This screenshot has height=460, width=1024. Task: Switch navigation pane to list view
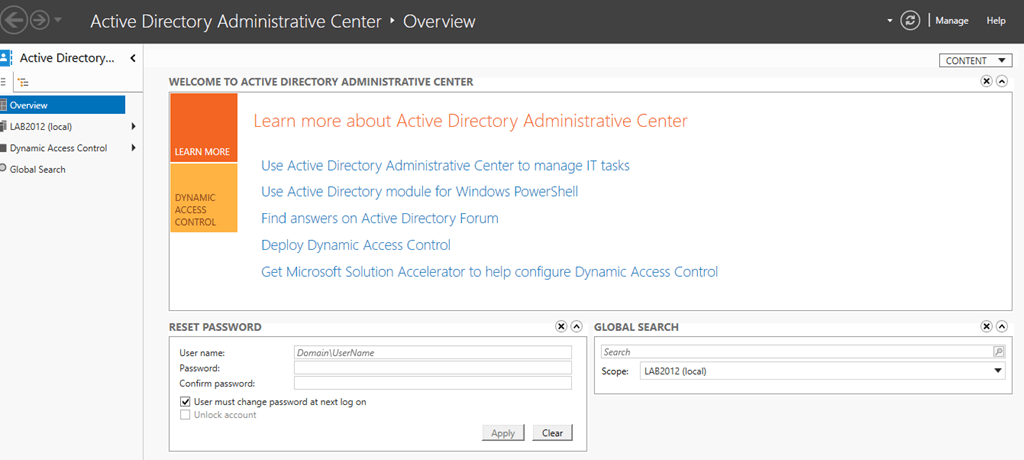5,83
